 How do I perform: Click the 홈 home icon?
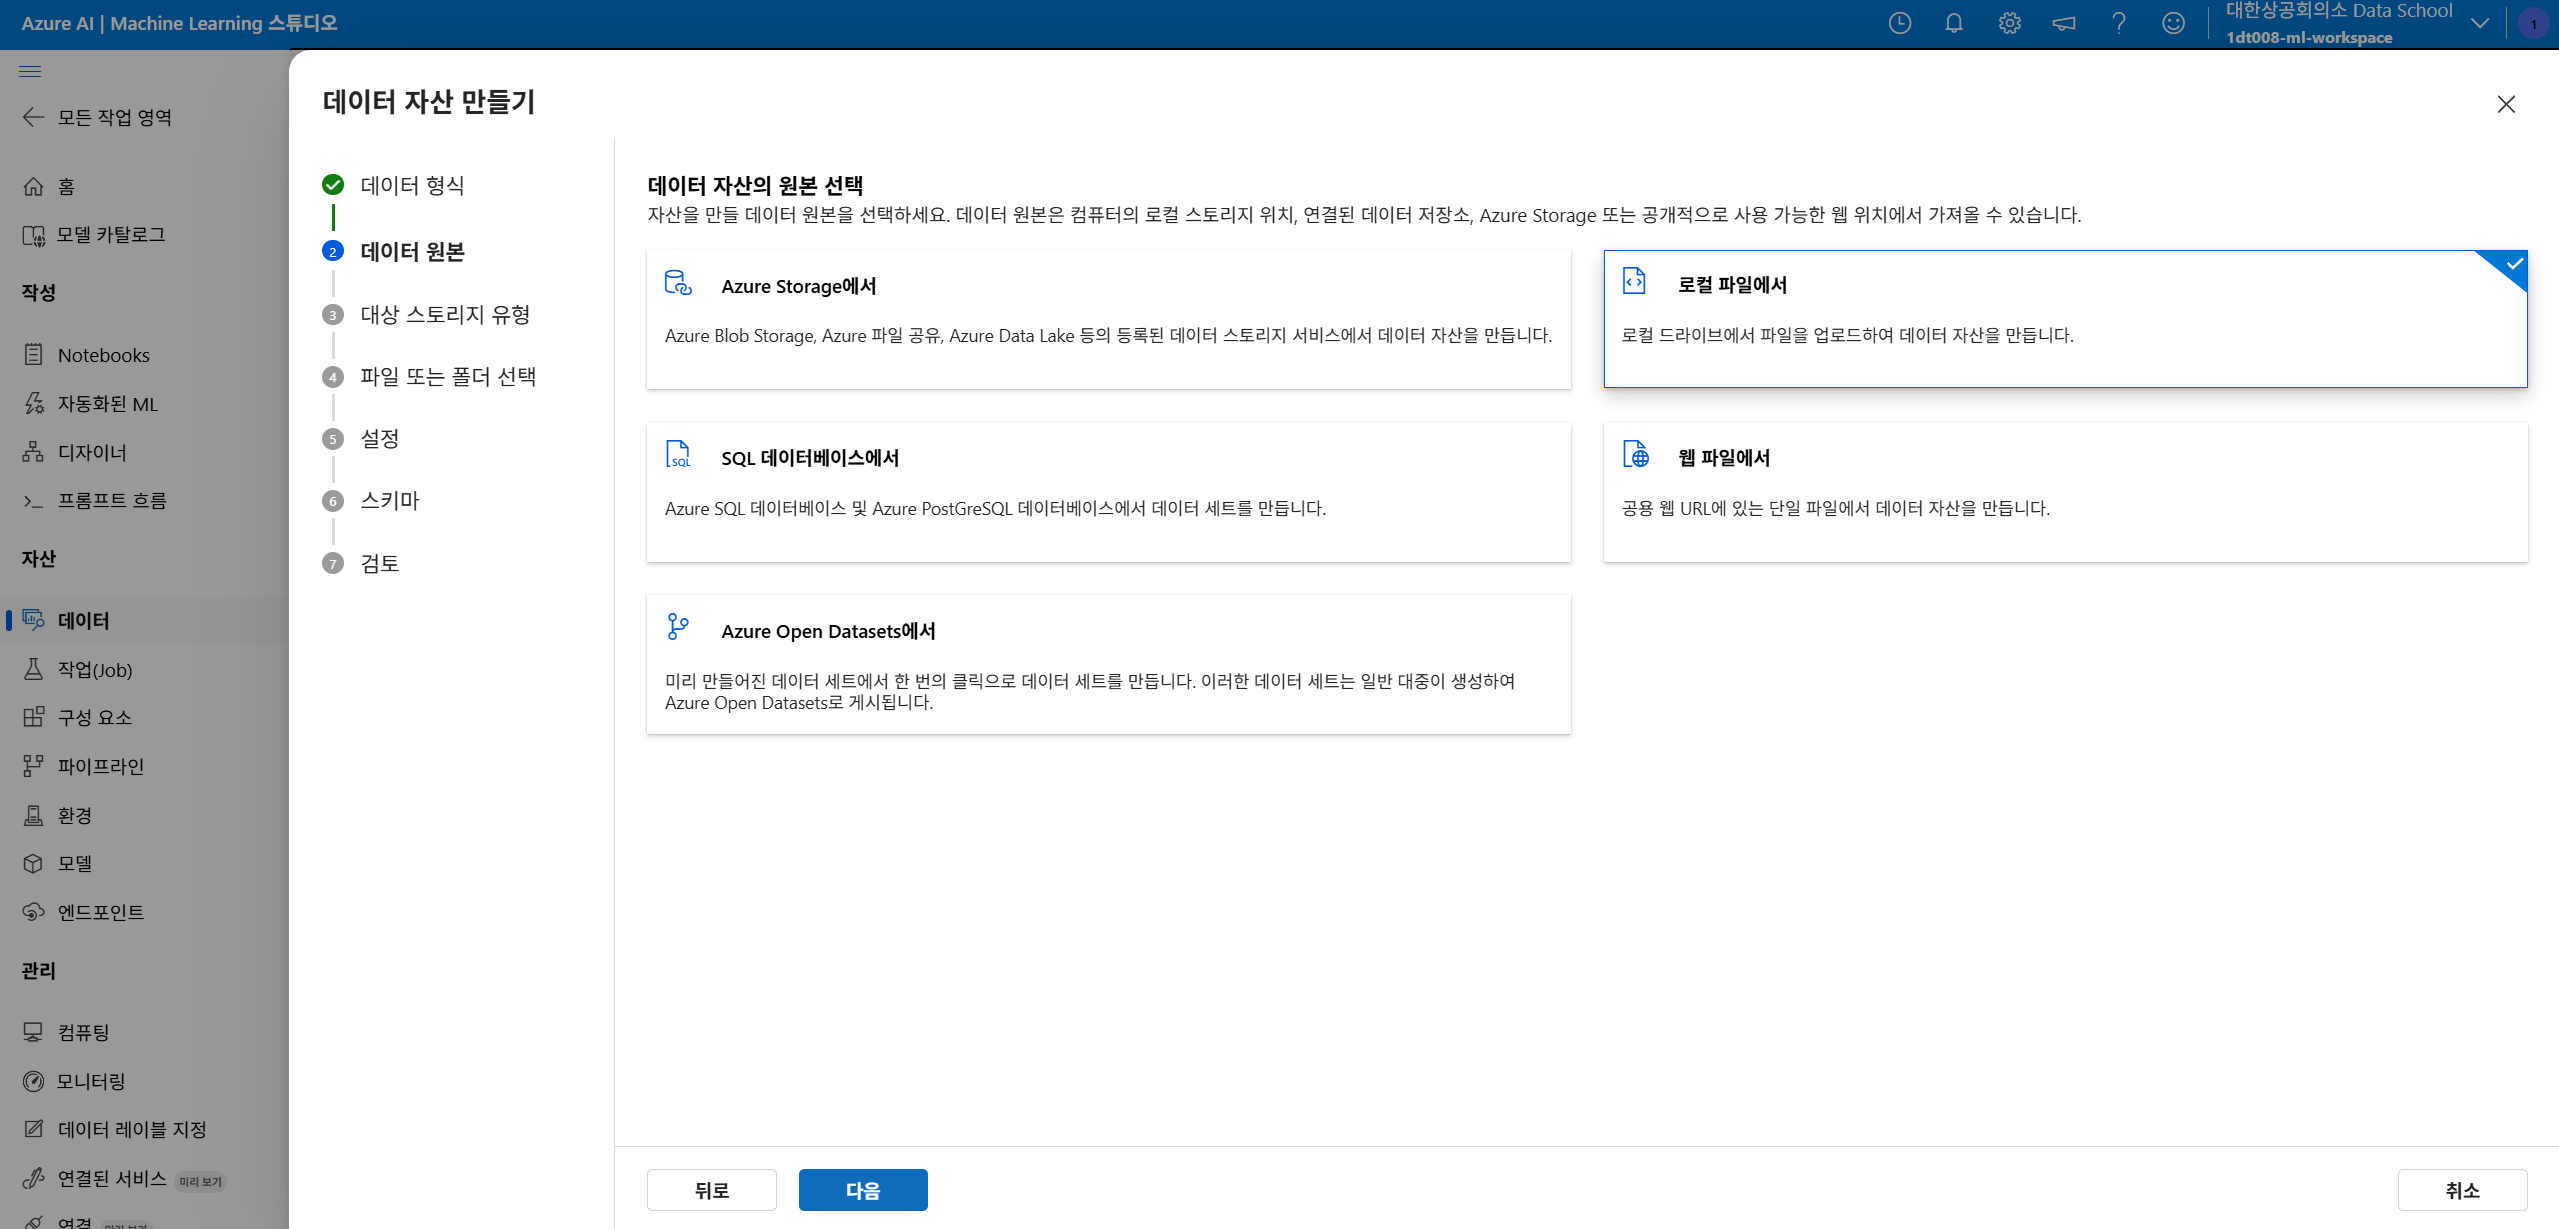pyautogui.click(x=33, y=186)
